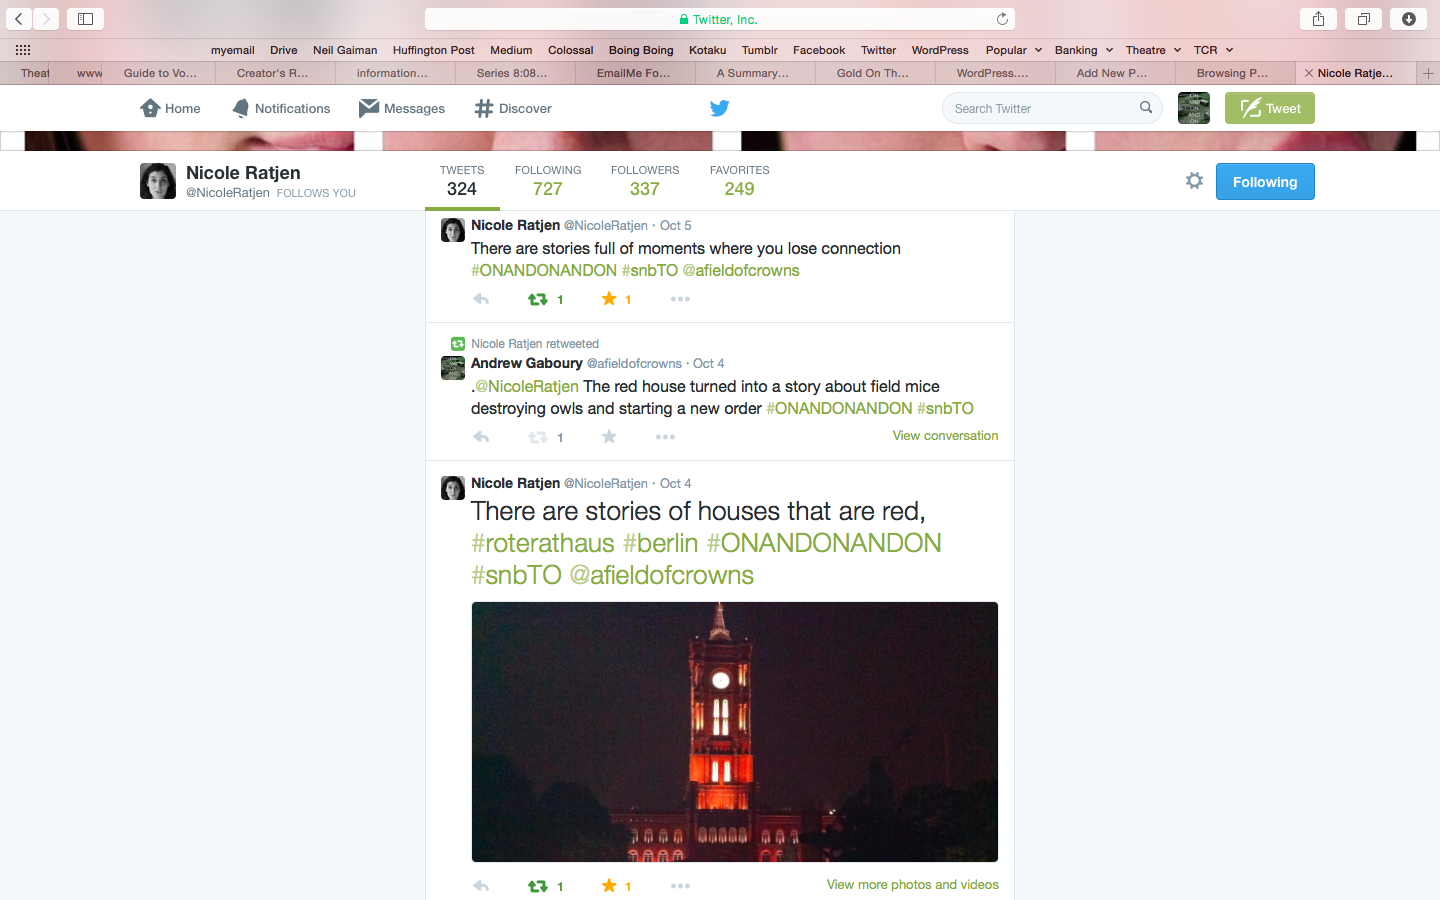Select the Followers 337 tab
Viewport: 1440px width, 900px height.
tap(645, 181)
